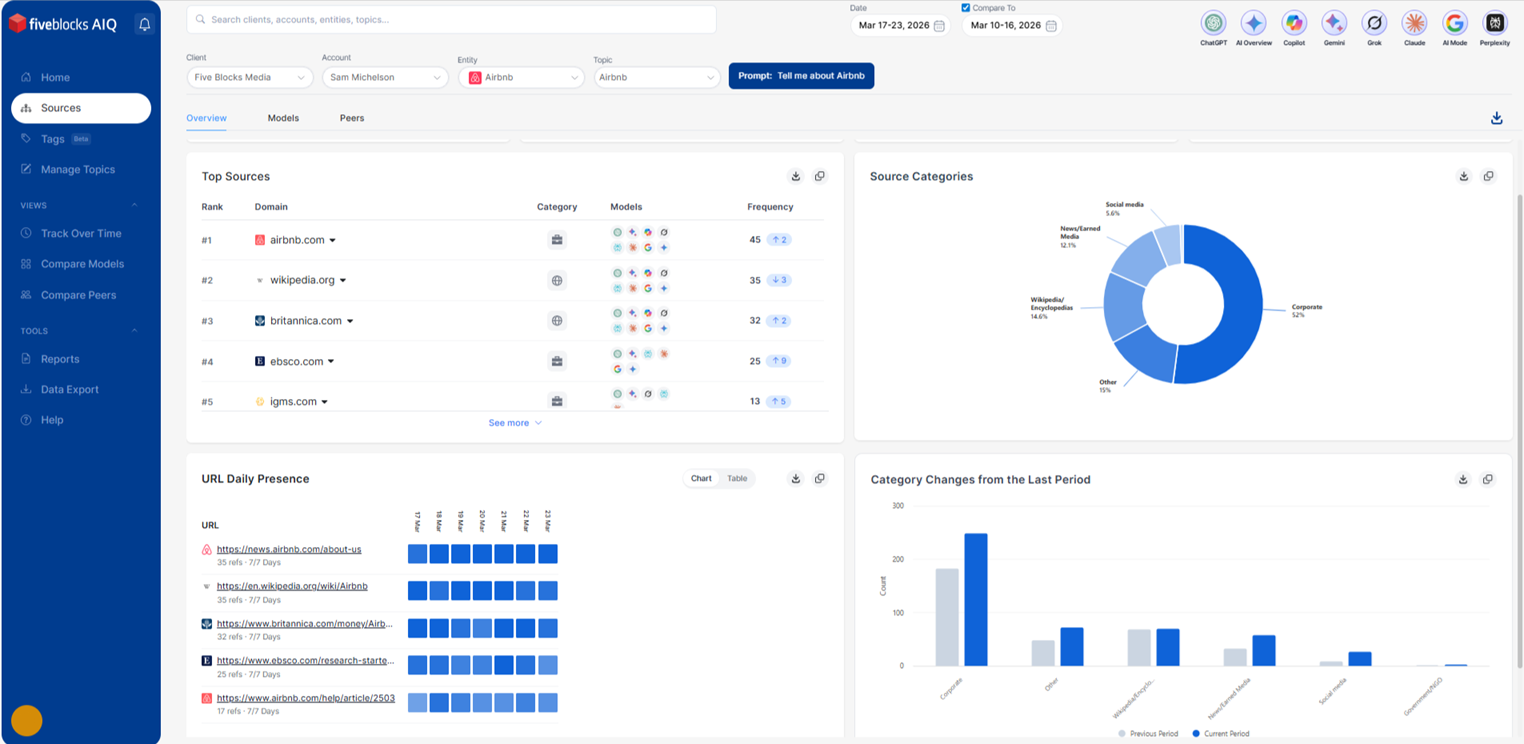Click the notification bell icon
1524x744 pixels.
pos(144,25)
